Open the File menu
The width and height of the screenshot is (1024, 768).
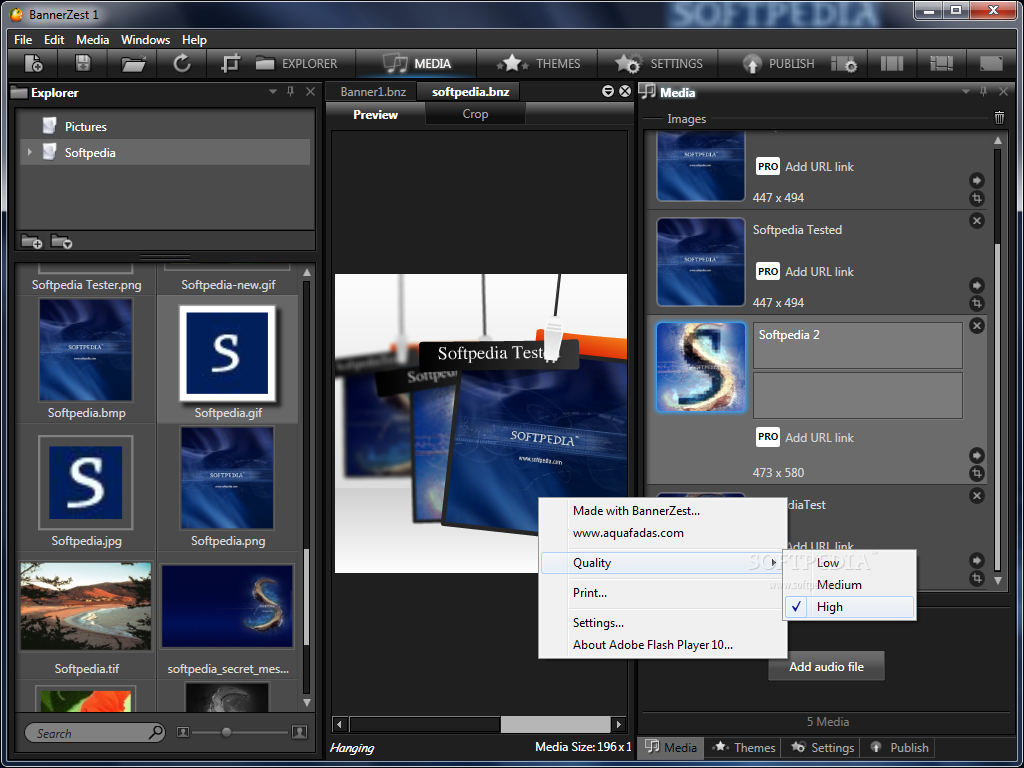[23, 39]
